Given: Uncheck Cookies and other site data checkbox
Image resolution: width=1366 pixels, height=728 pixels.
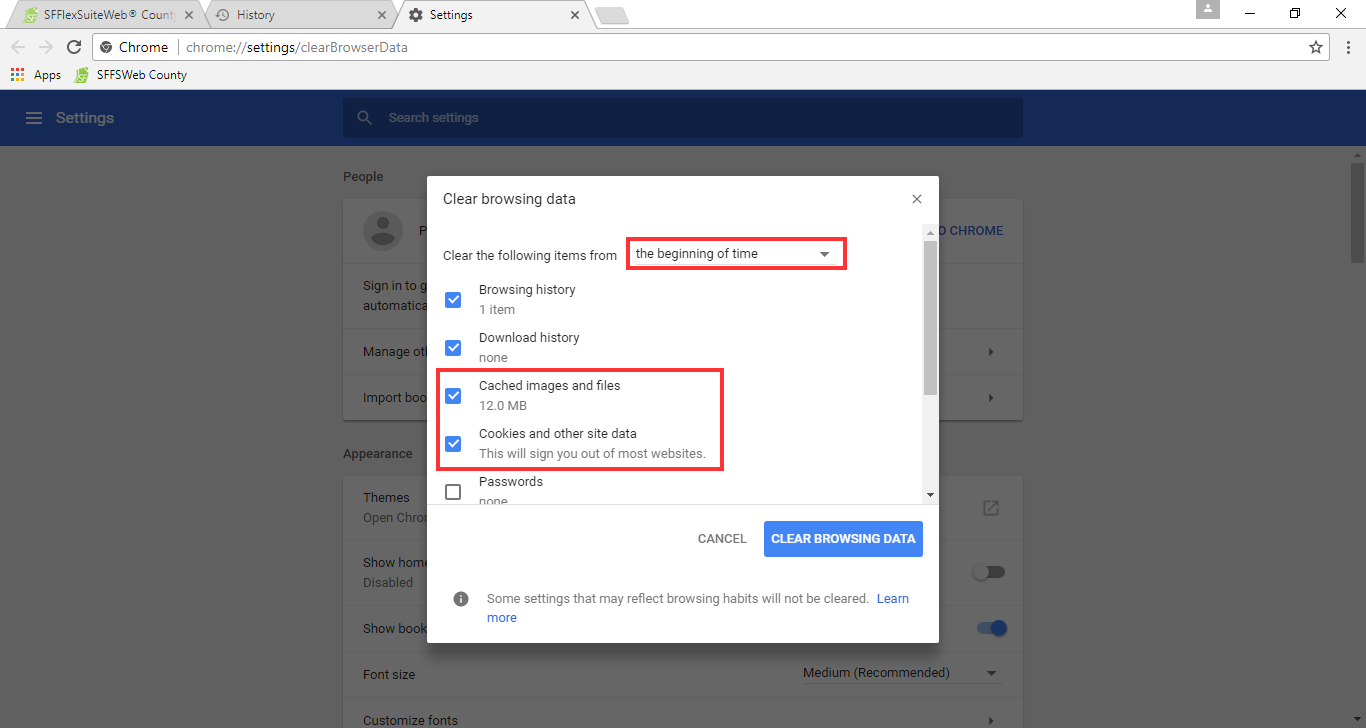Looking at the screenshot, I should coord(453,444).
